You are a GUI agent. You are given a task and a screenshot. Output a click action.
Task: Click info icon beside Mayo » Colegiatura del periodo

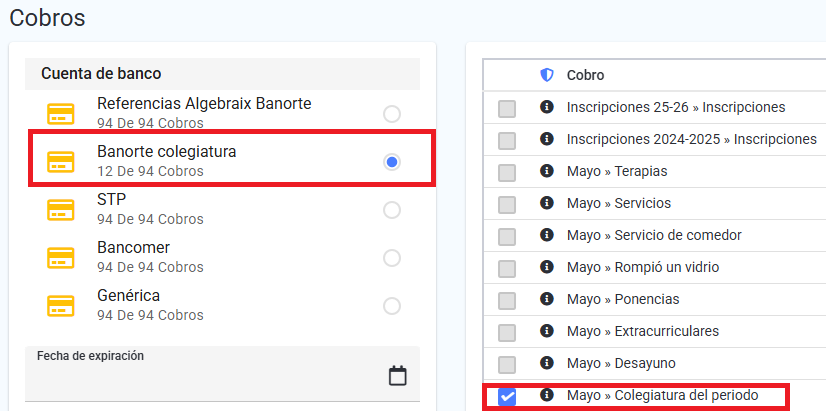coord(547,395)
